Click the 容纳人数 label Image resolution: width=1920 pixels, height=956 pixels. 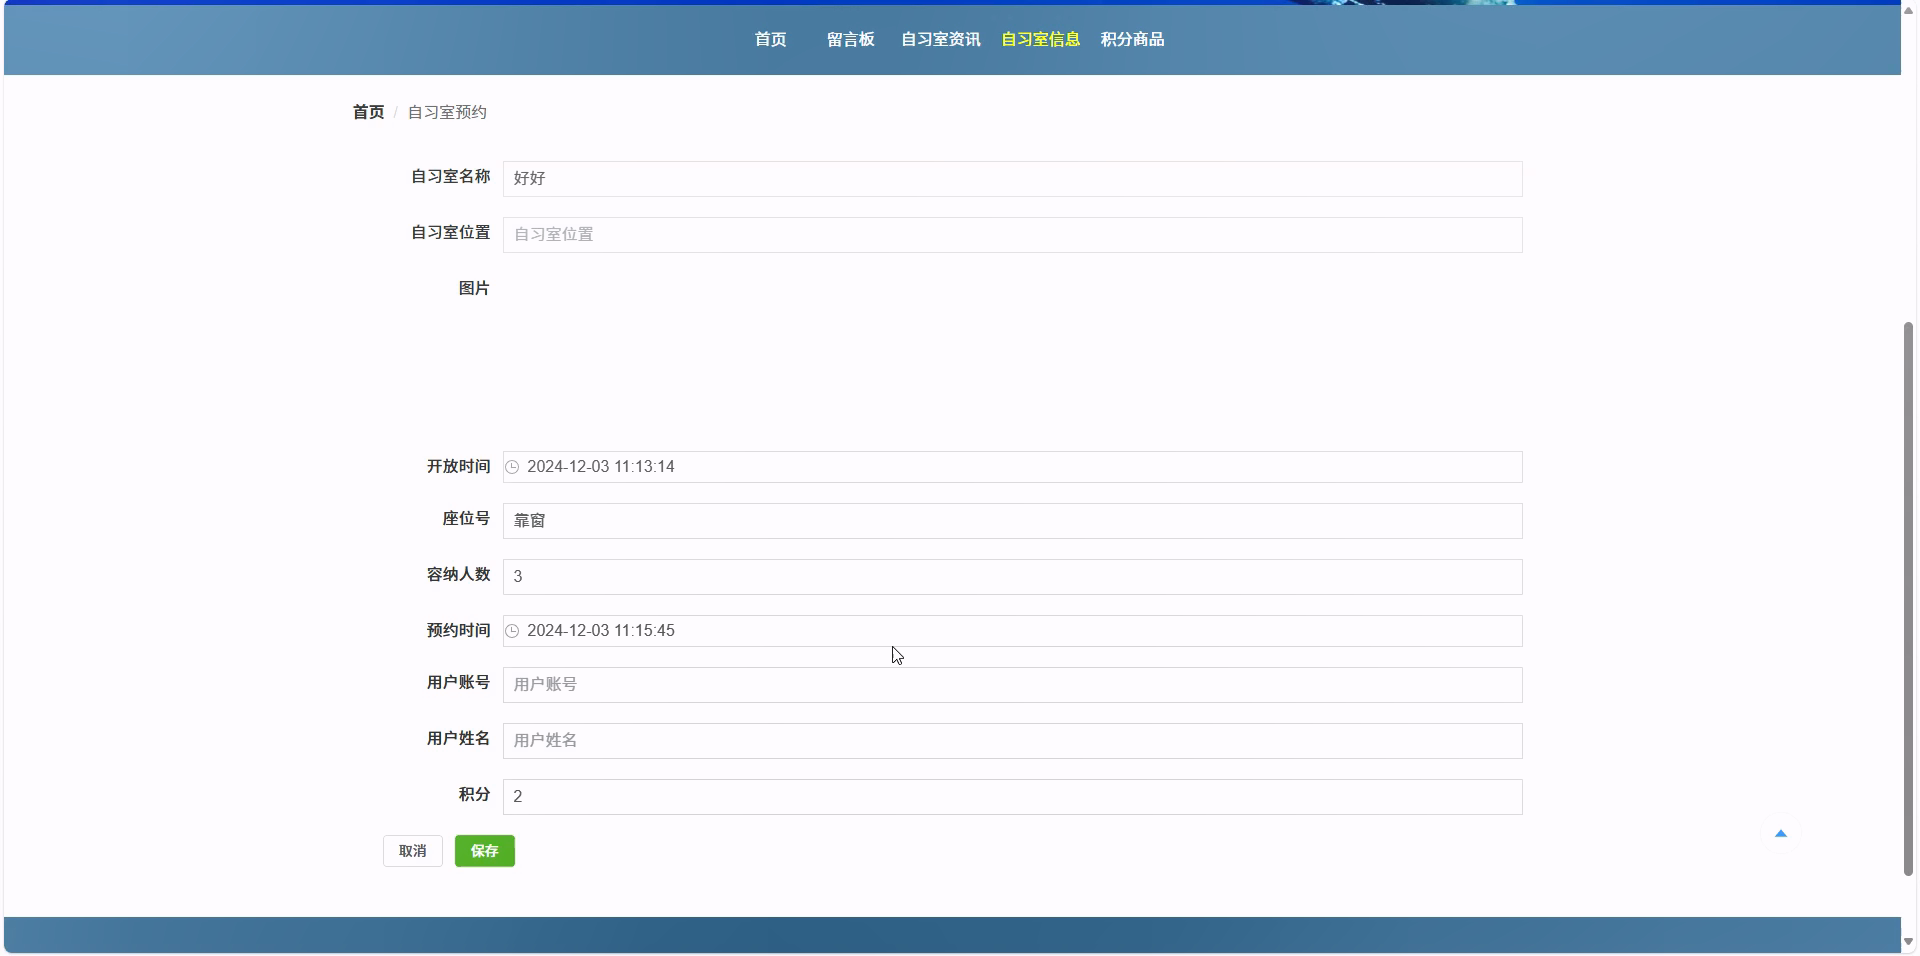click(458, 574)
